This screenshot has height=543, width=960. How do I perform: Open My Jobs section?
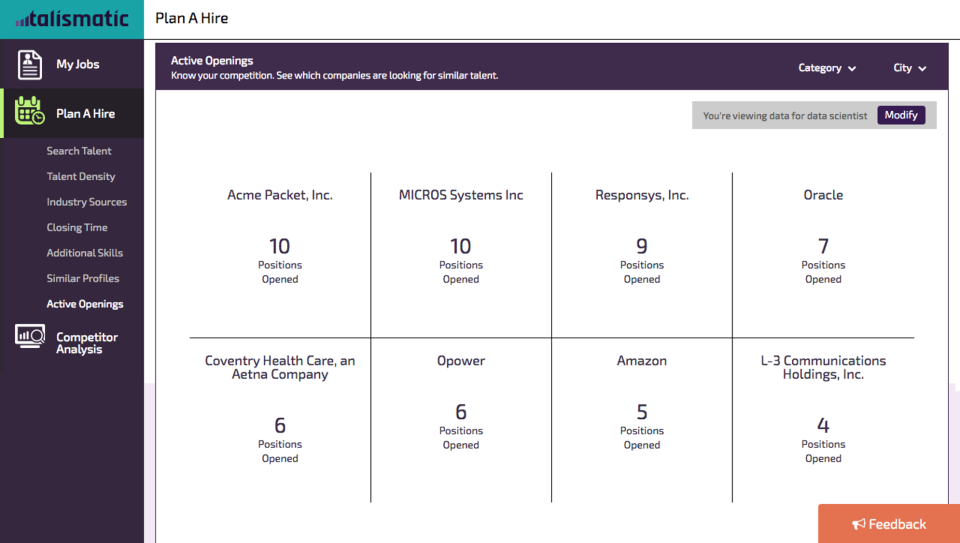78,64
